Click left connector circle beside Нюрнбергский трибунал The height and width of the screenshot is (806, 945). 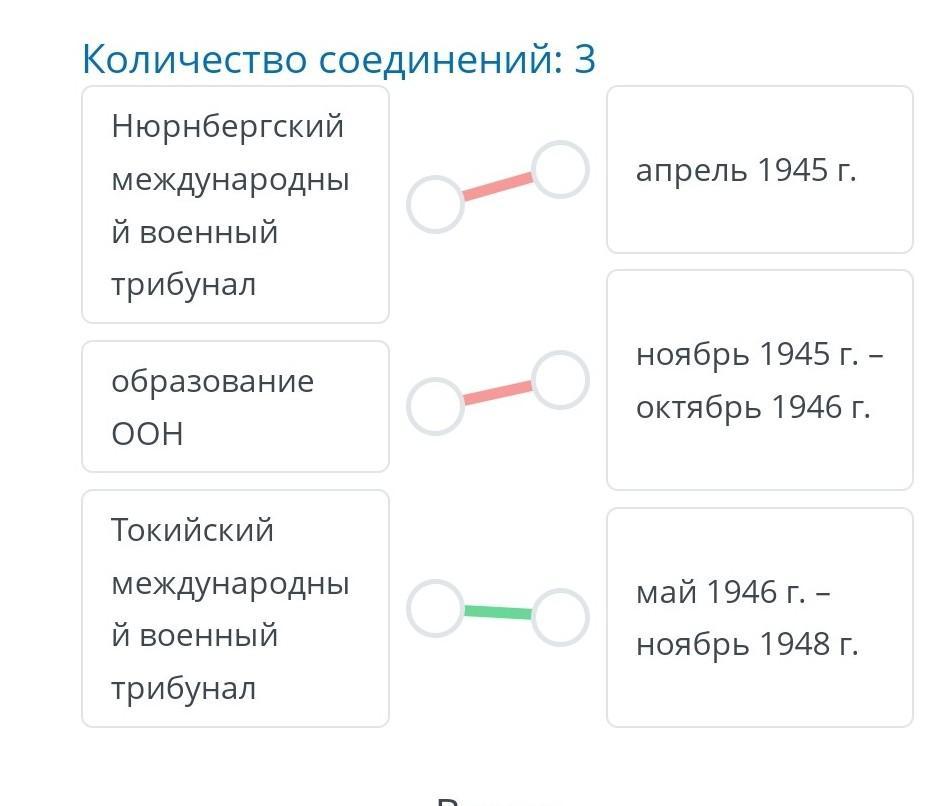click(x=435, y=204)
